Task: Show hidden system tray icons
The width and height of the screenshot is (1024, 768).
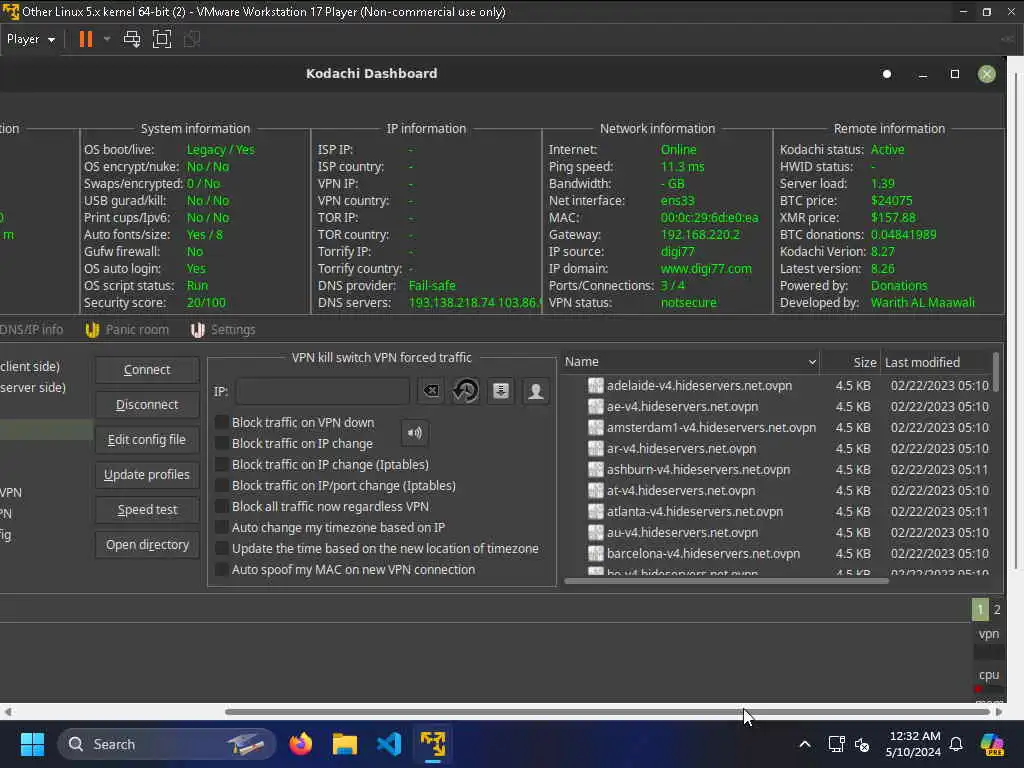Action: point(805,744)
